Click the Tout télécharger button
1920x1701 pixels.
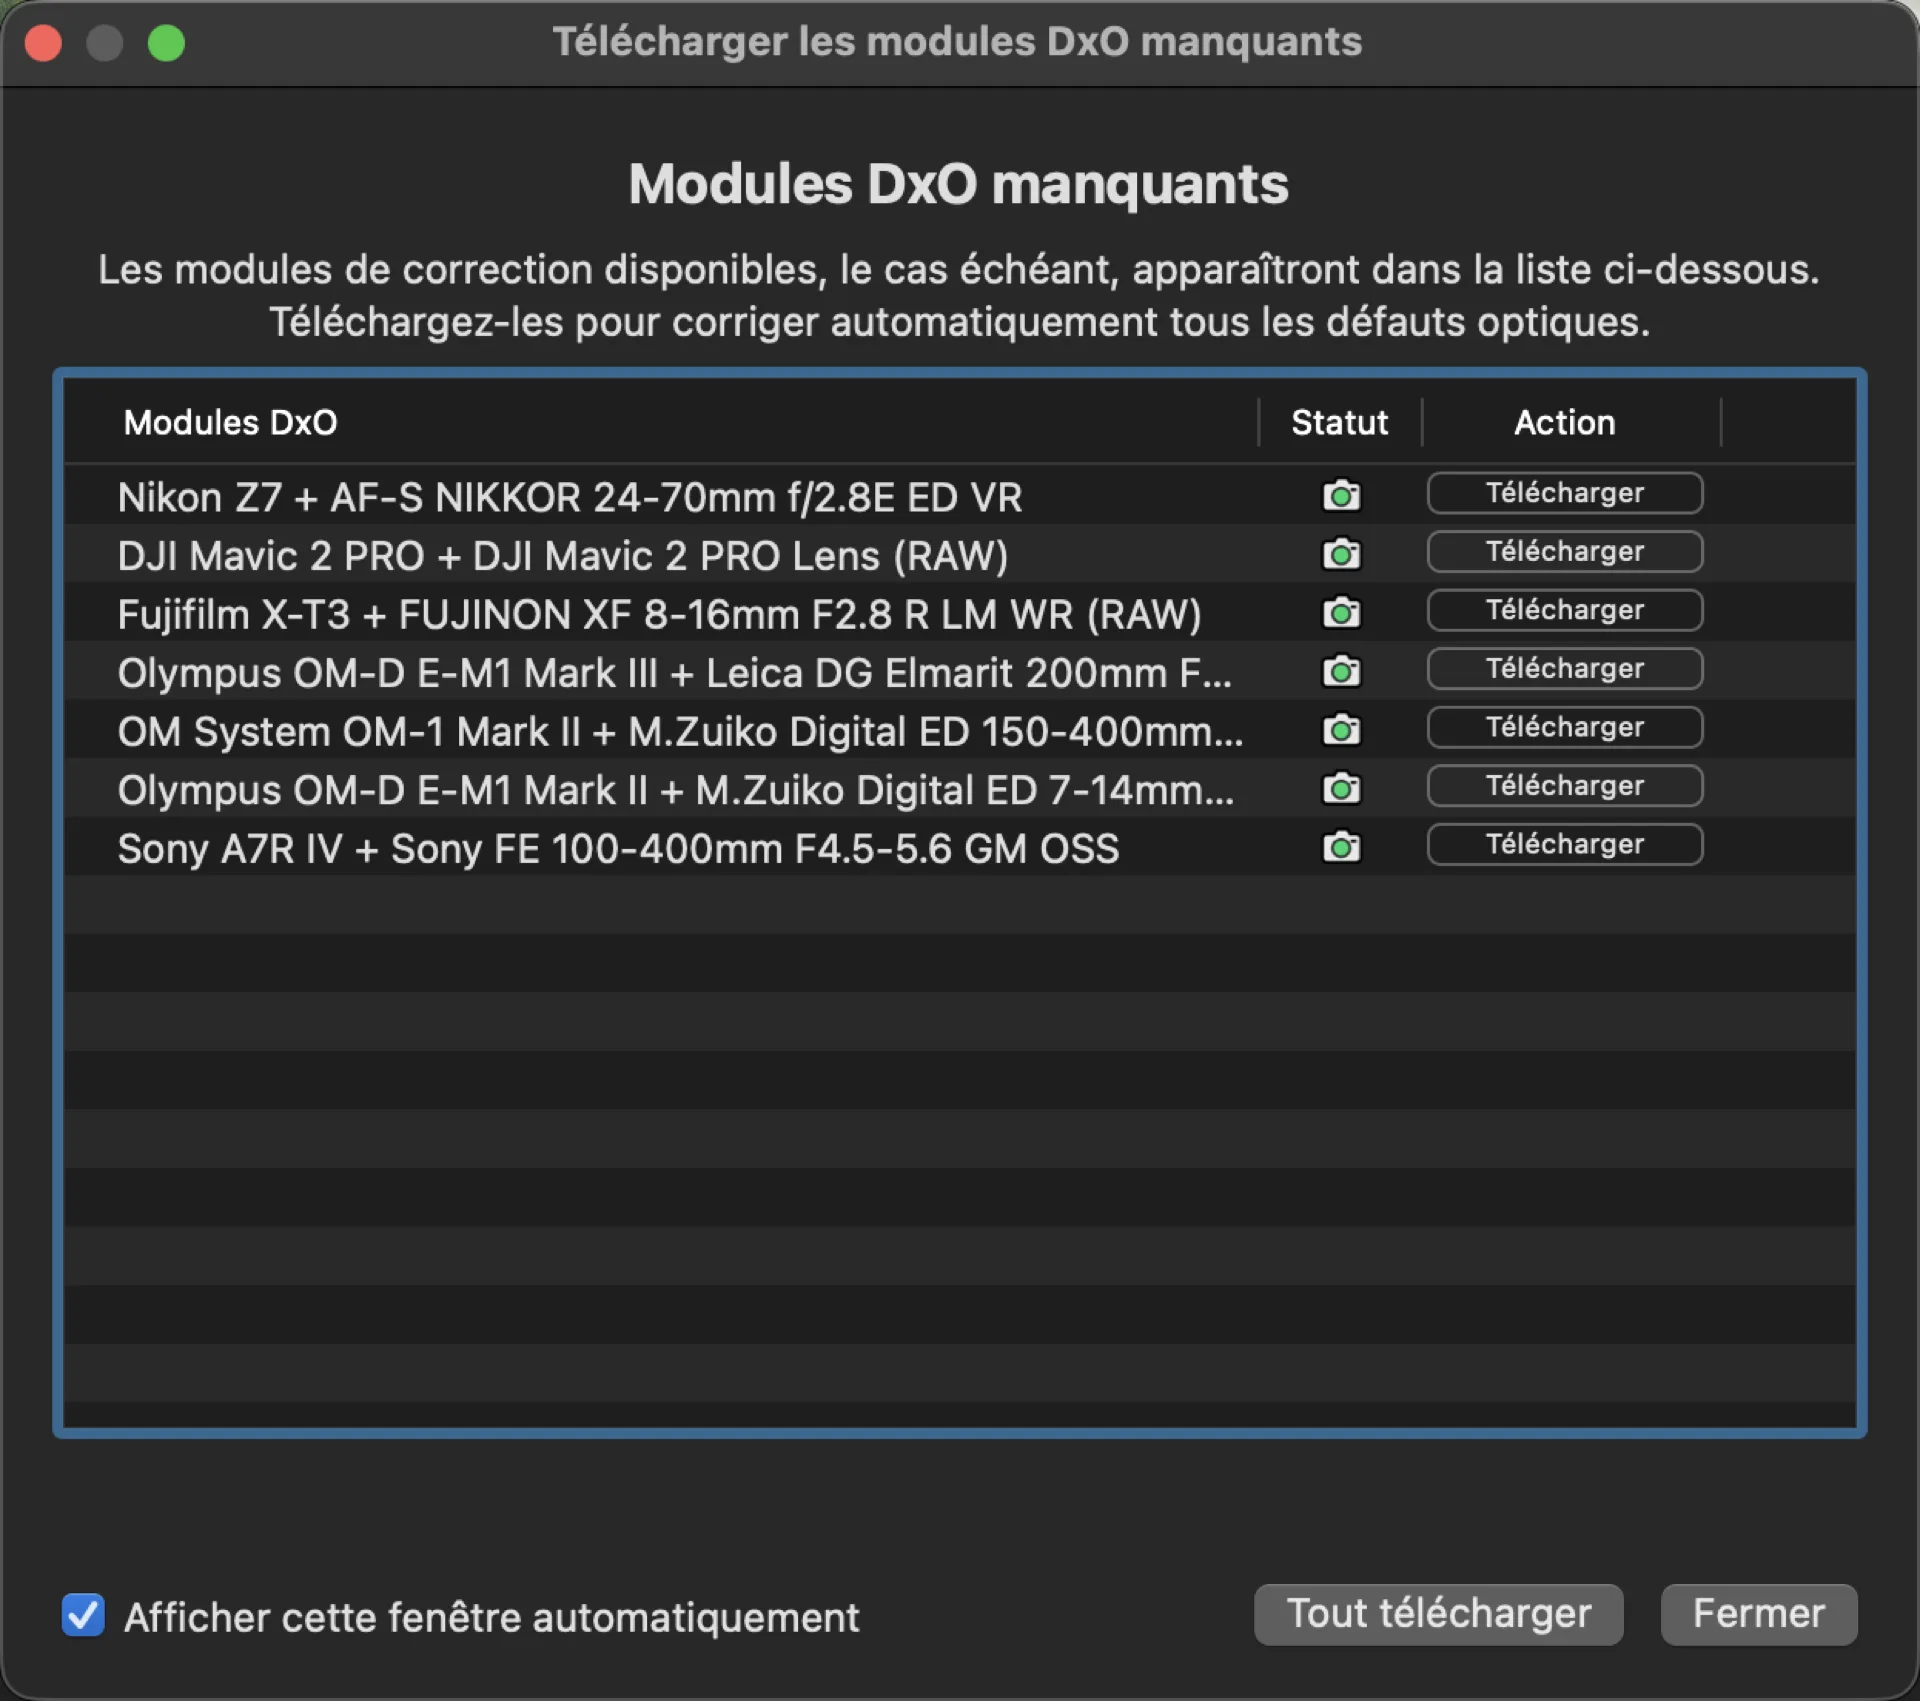[x=1438, y=1614]
